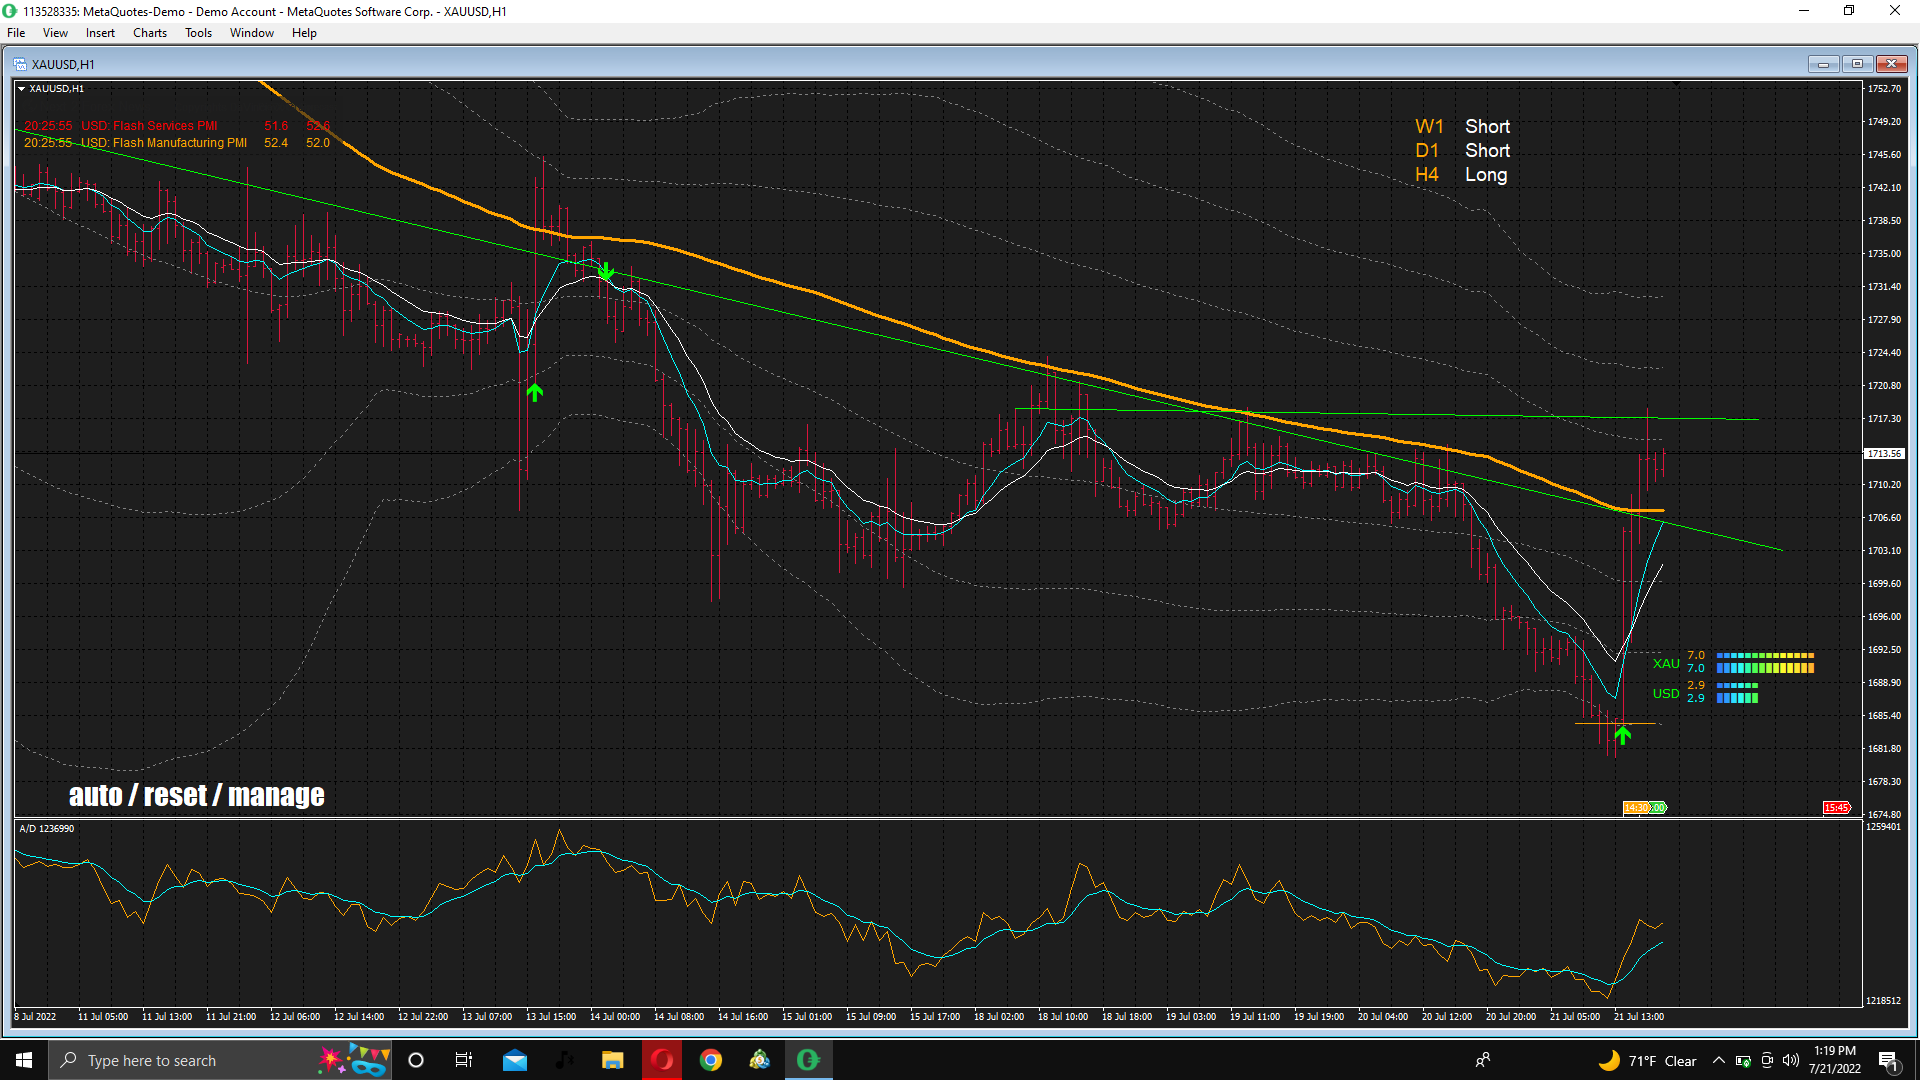The width and height of the screenshot is (1920, 1080).
Task: Click the MetaTrader application icon in the title bar
Action: click(10, 11)
